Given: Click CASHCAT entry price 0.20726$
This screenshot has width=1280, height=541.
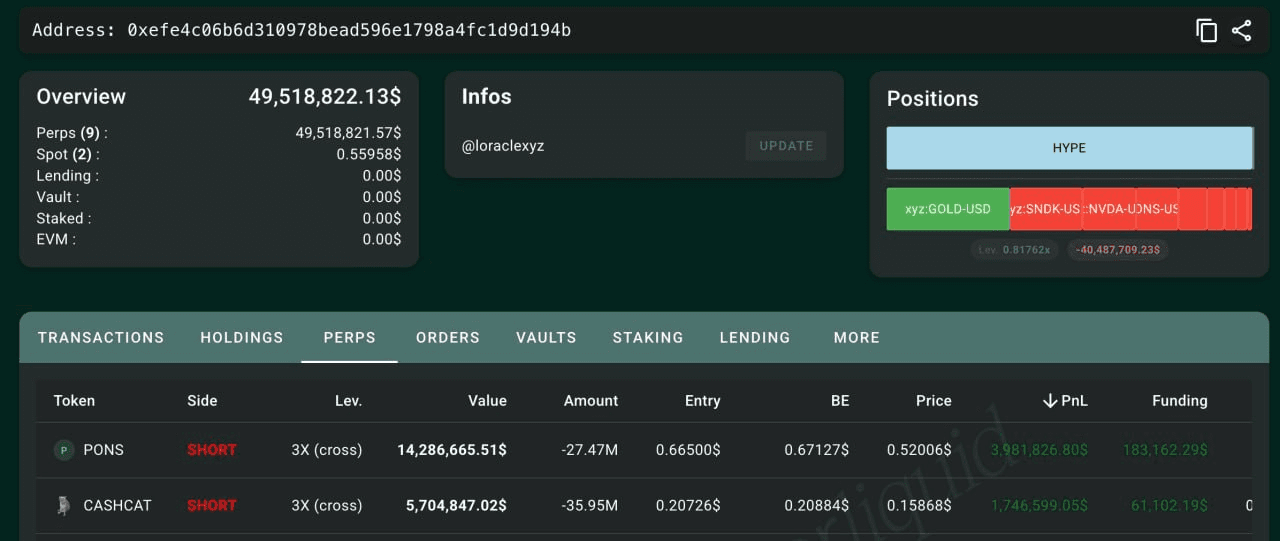Looking at the screenshot, I should pos(688,505).
